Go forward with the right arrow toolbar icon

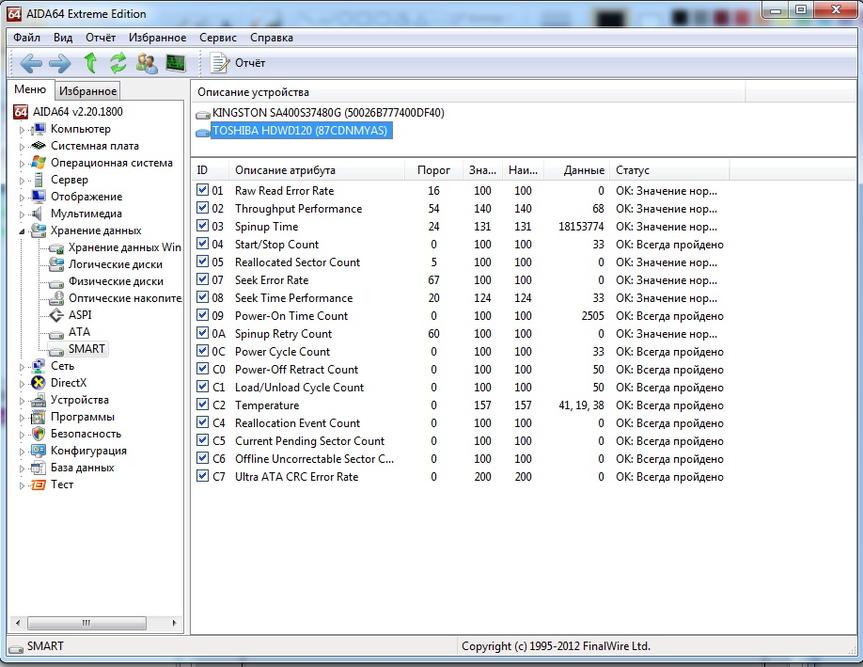click(59, 63)
